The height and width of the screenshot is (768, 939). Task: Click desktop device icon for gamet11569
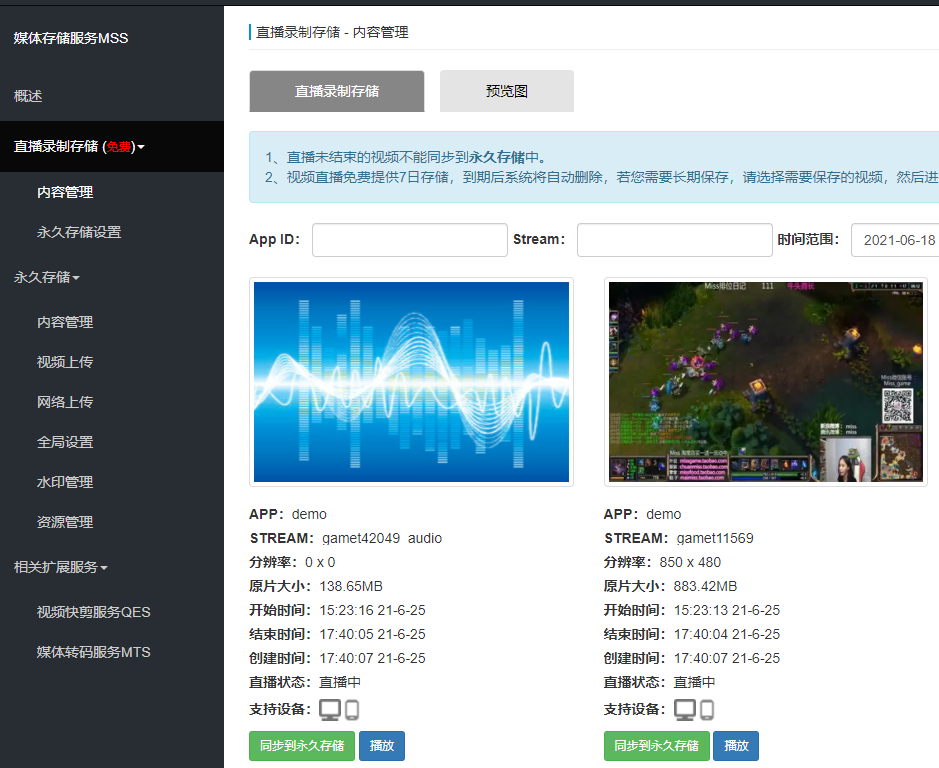[685, 710]
